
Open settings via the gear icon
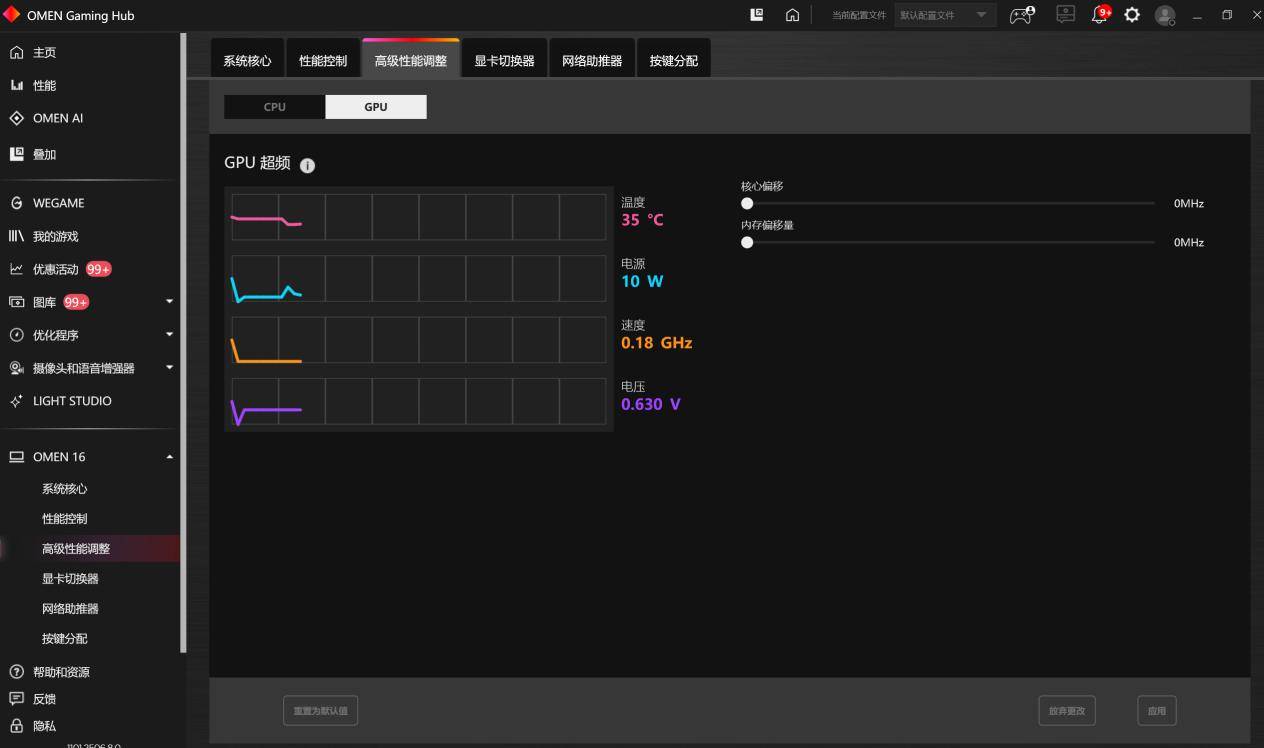click(1132, 15)
